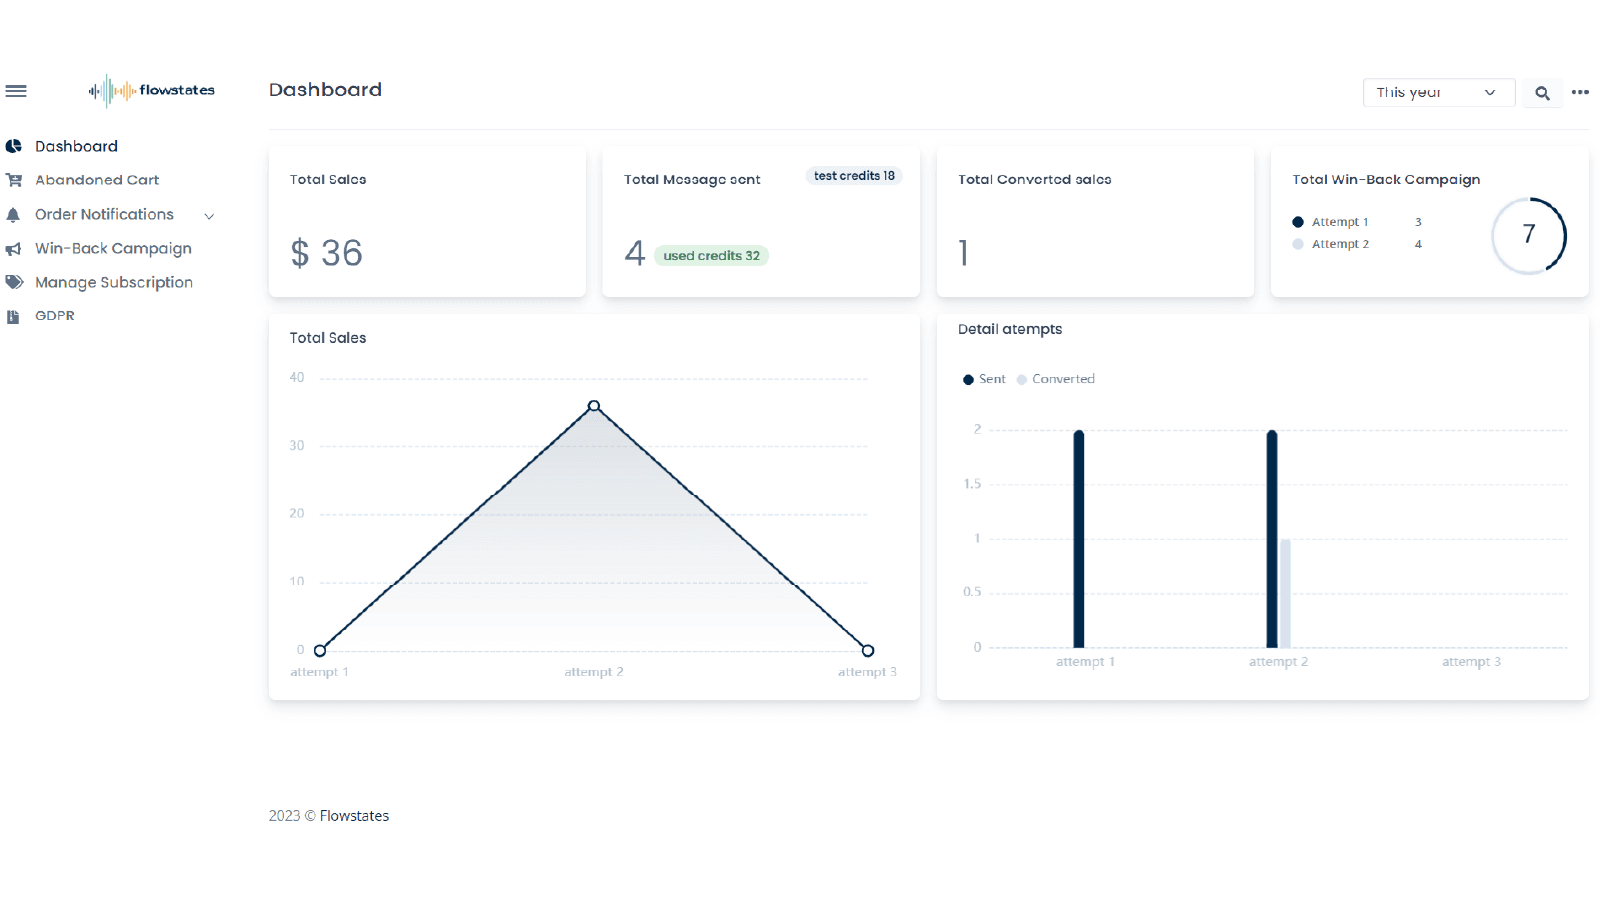Open search with the magnifier icon

tap(1542, 93)
